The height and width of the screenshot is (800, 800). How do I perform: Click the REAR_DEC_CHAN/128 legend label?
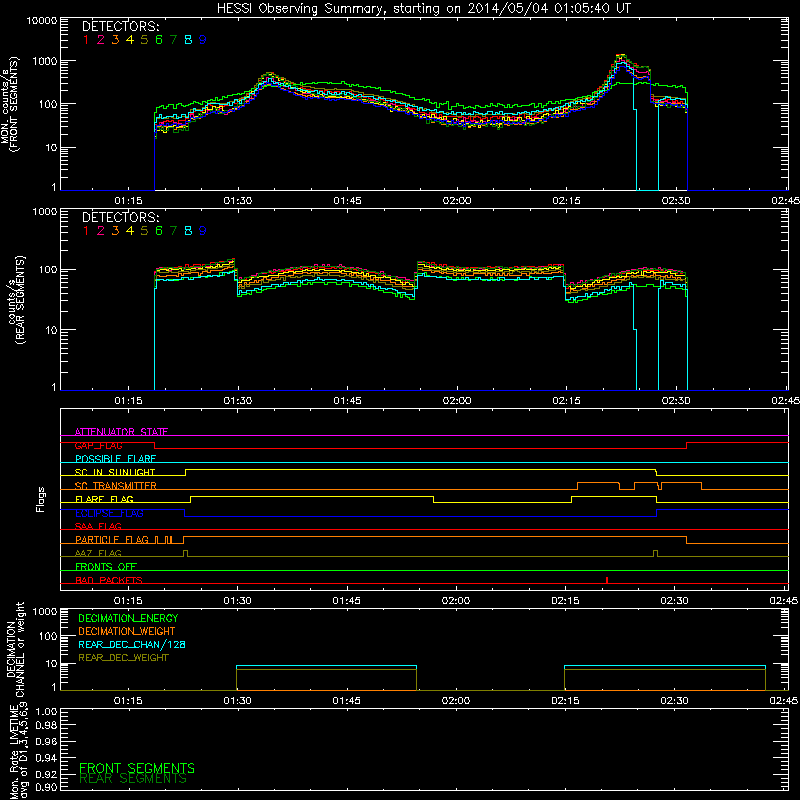132,644
